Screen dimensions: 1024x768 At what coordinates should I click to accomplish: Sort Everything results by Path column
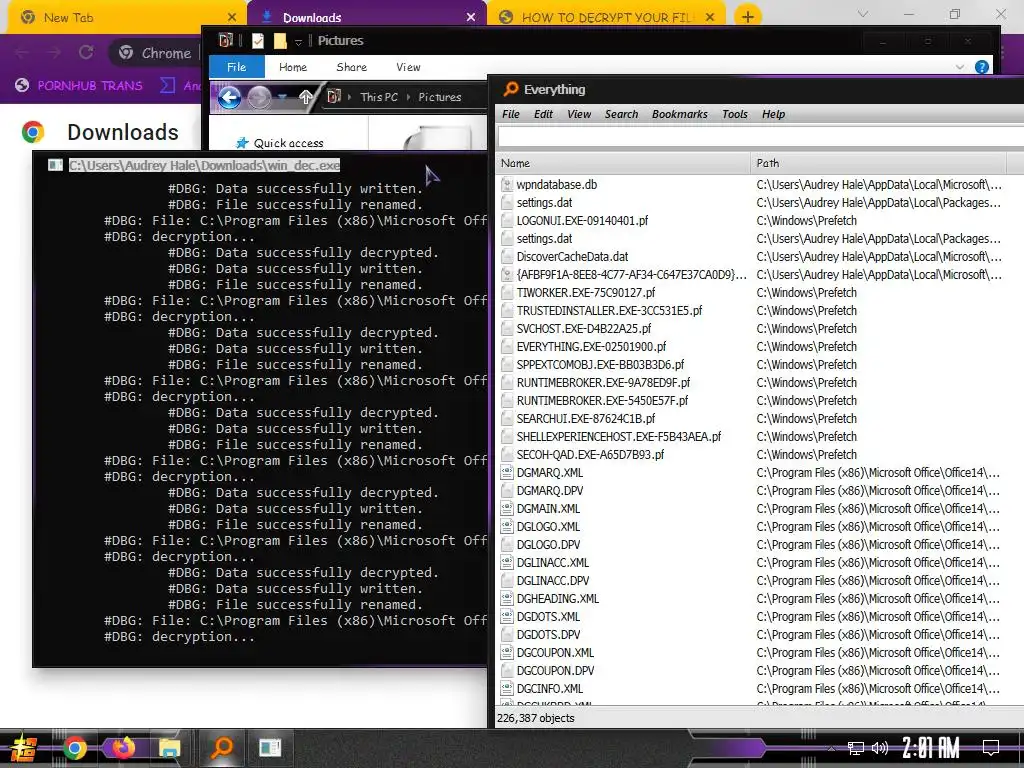point(878,163)
